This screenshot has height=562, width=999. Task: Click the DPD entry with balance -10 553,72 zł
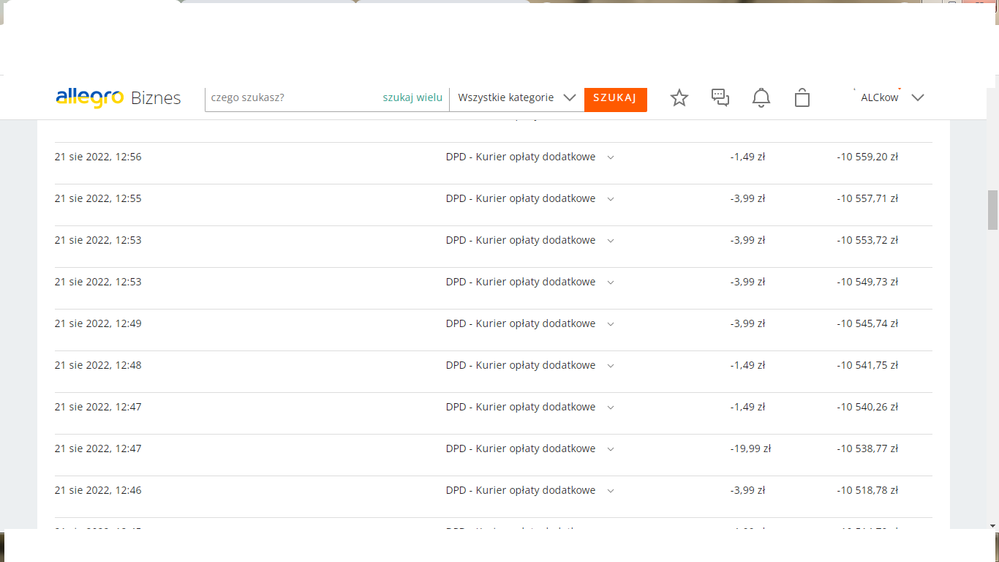[520, 240]
